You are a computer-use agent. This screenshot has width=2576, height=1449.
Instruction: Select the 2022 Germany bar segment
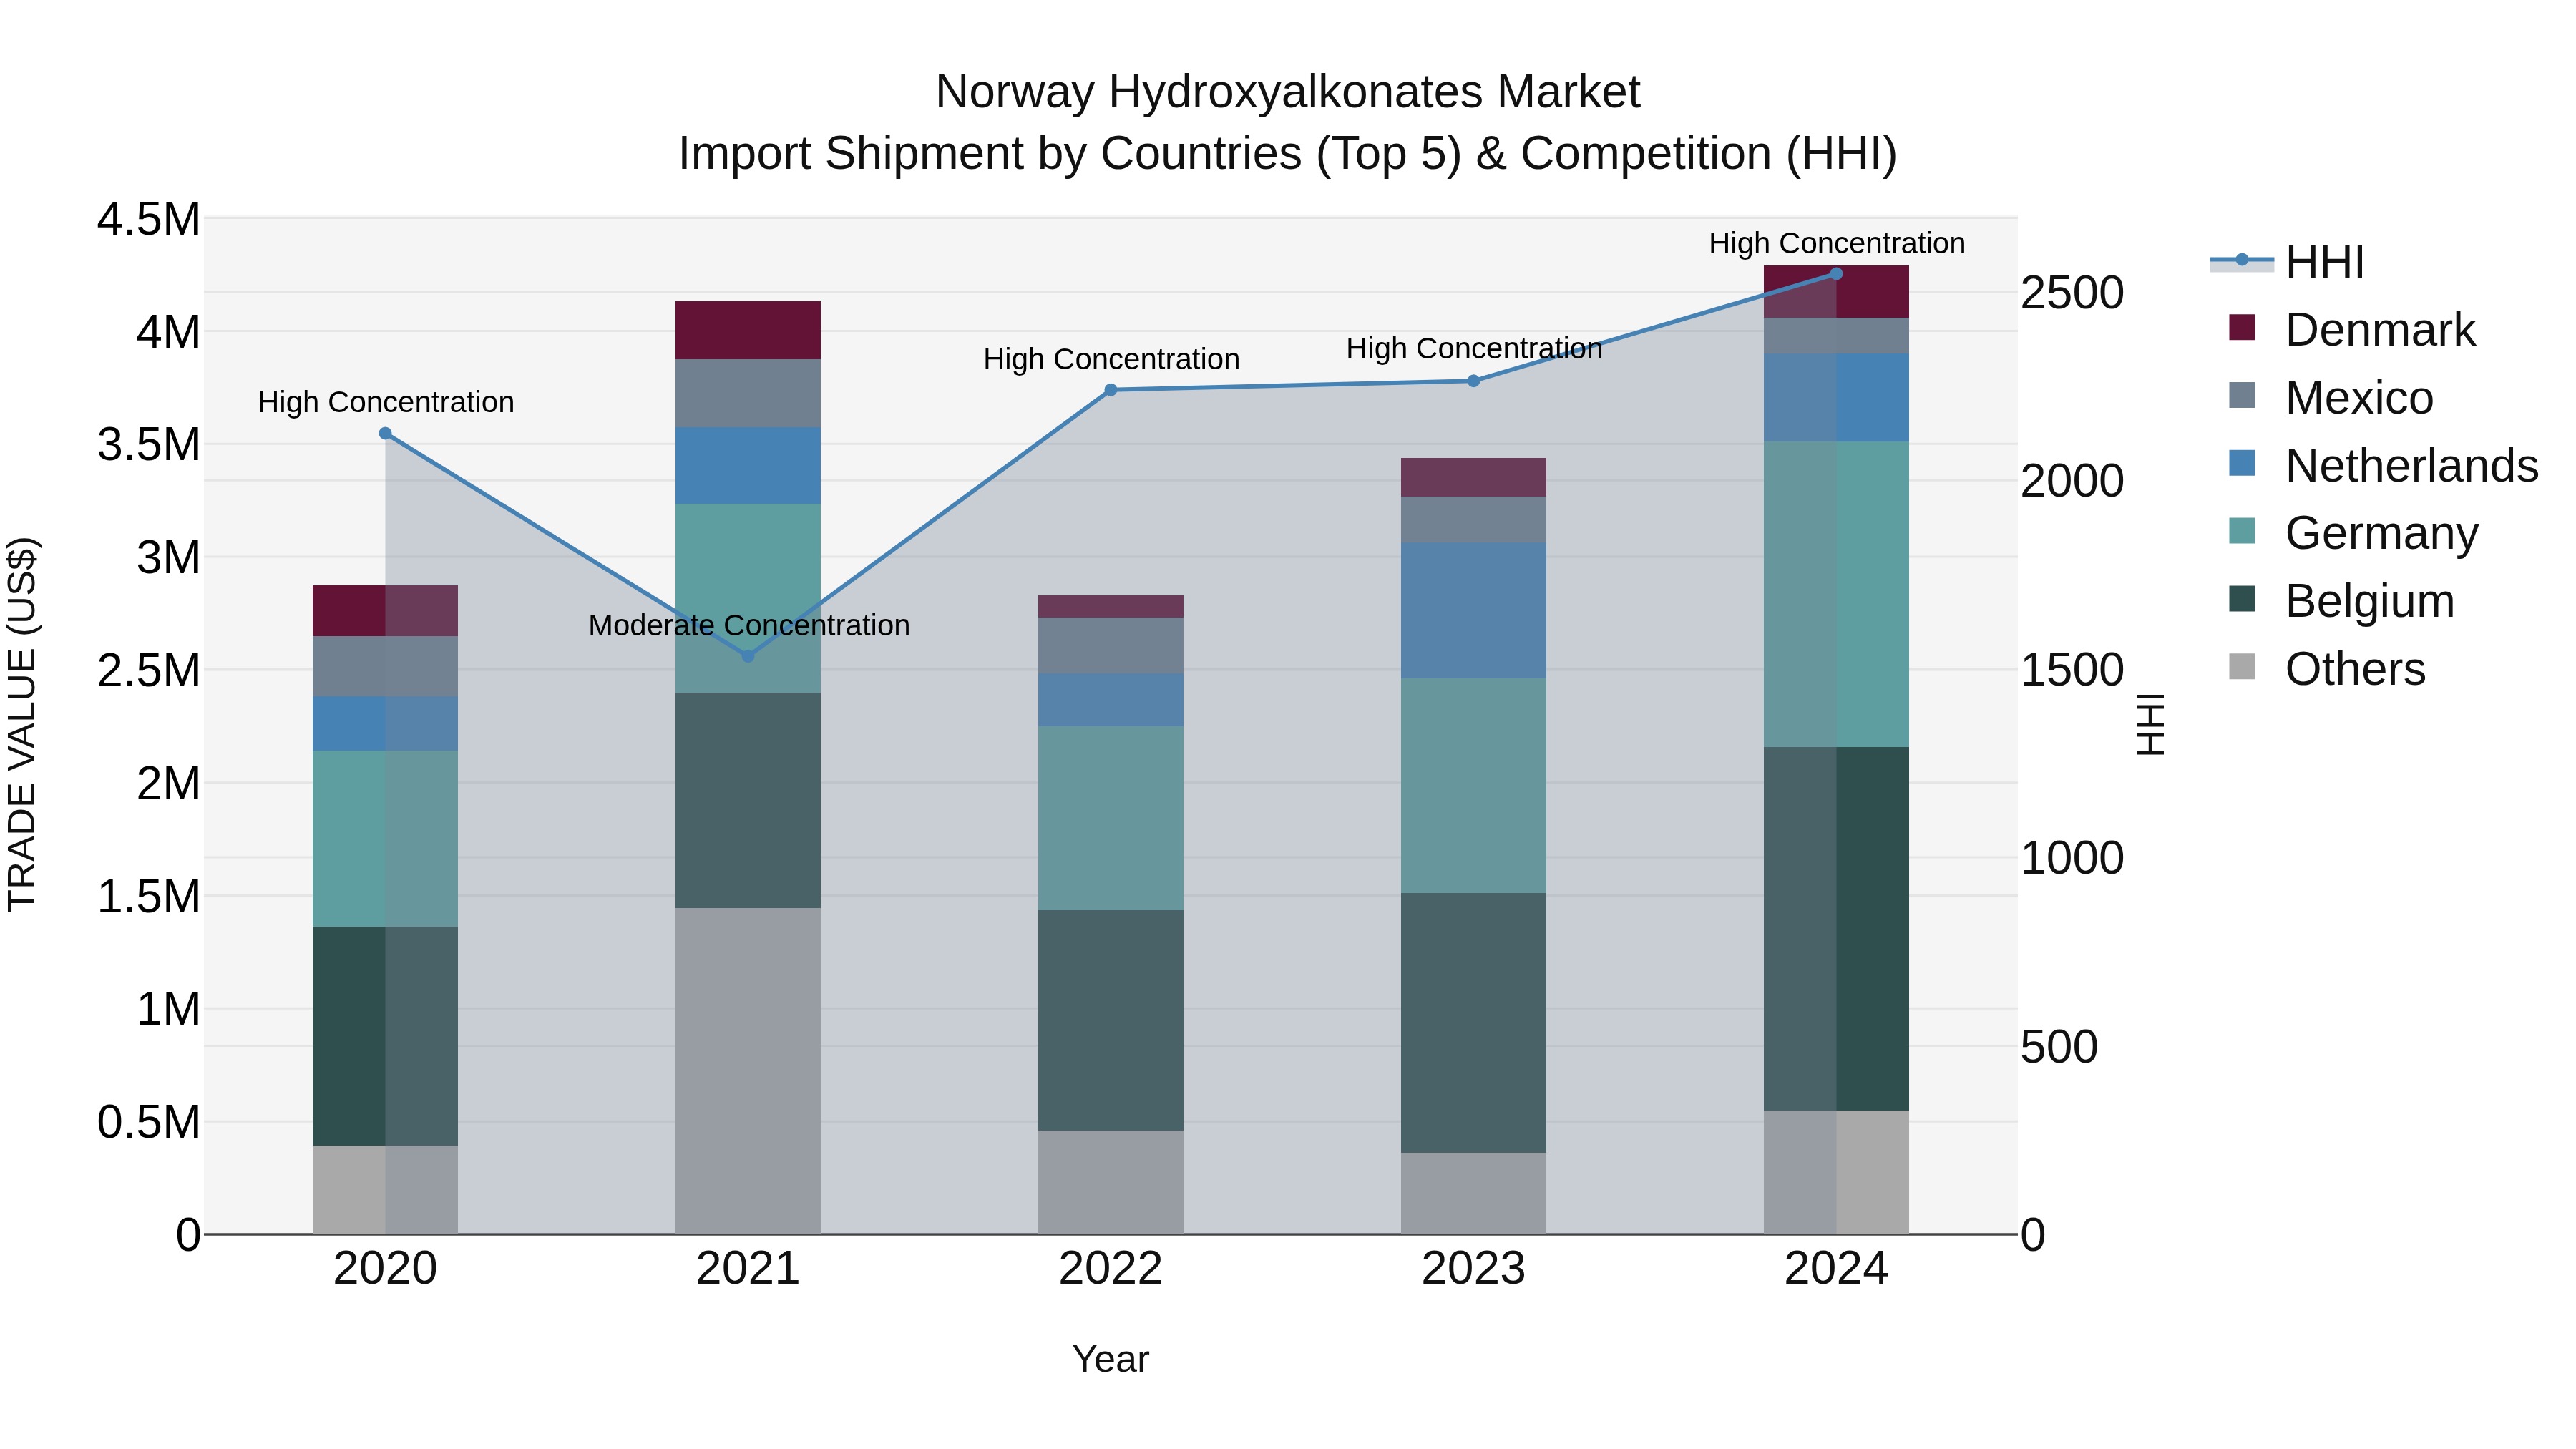tap(1110, 819)
